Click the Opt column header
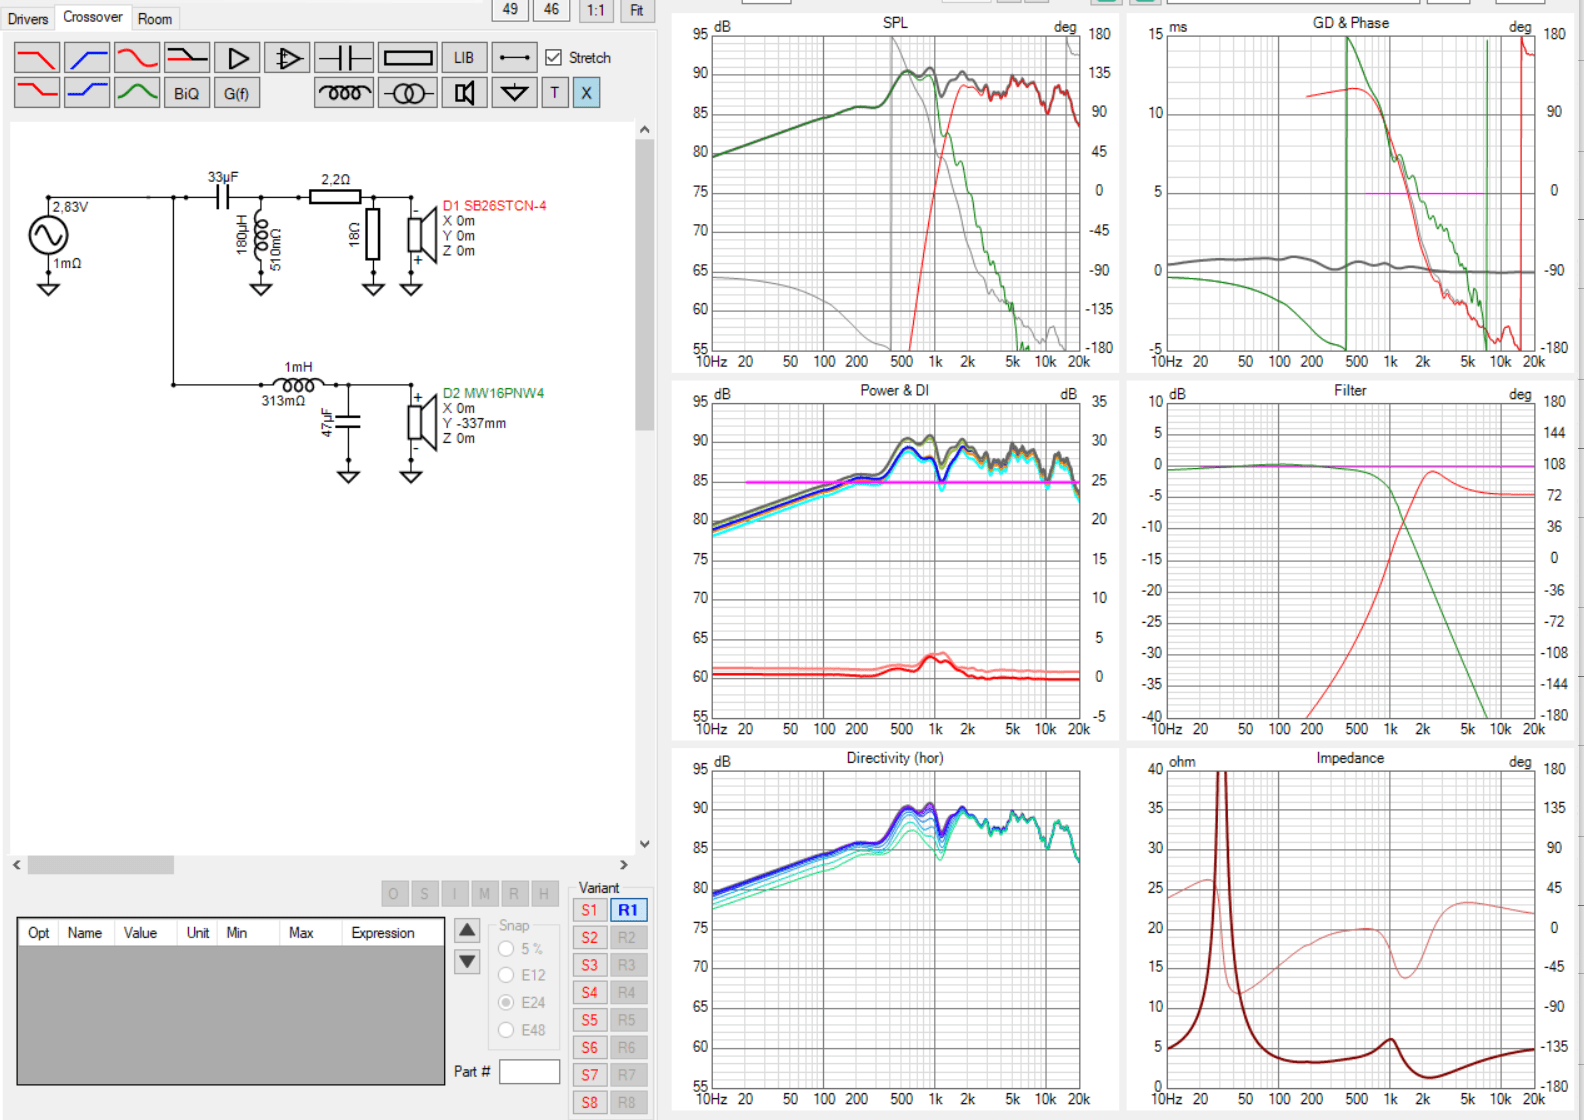The width and height of the screenshot is (1584, 1120). (39, 933)
